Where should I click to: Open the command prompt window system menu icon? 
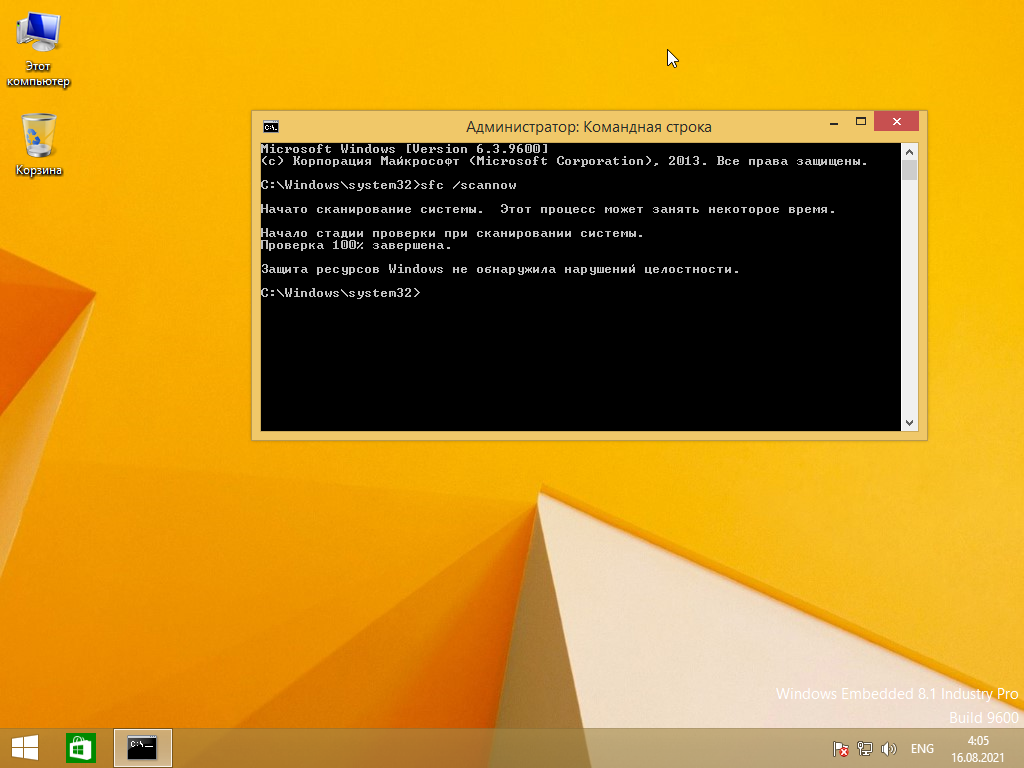point(270,127)
